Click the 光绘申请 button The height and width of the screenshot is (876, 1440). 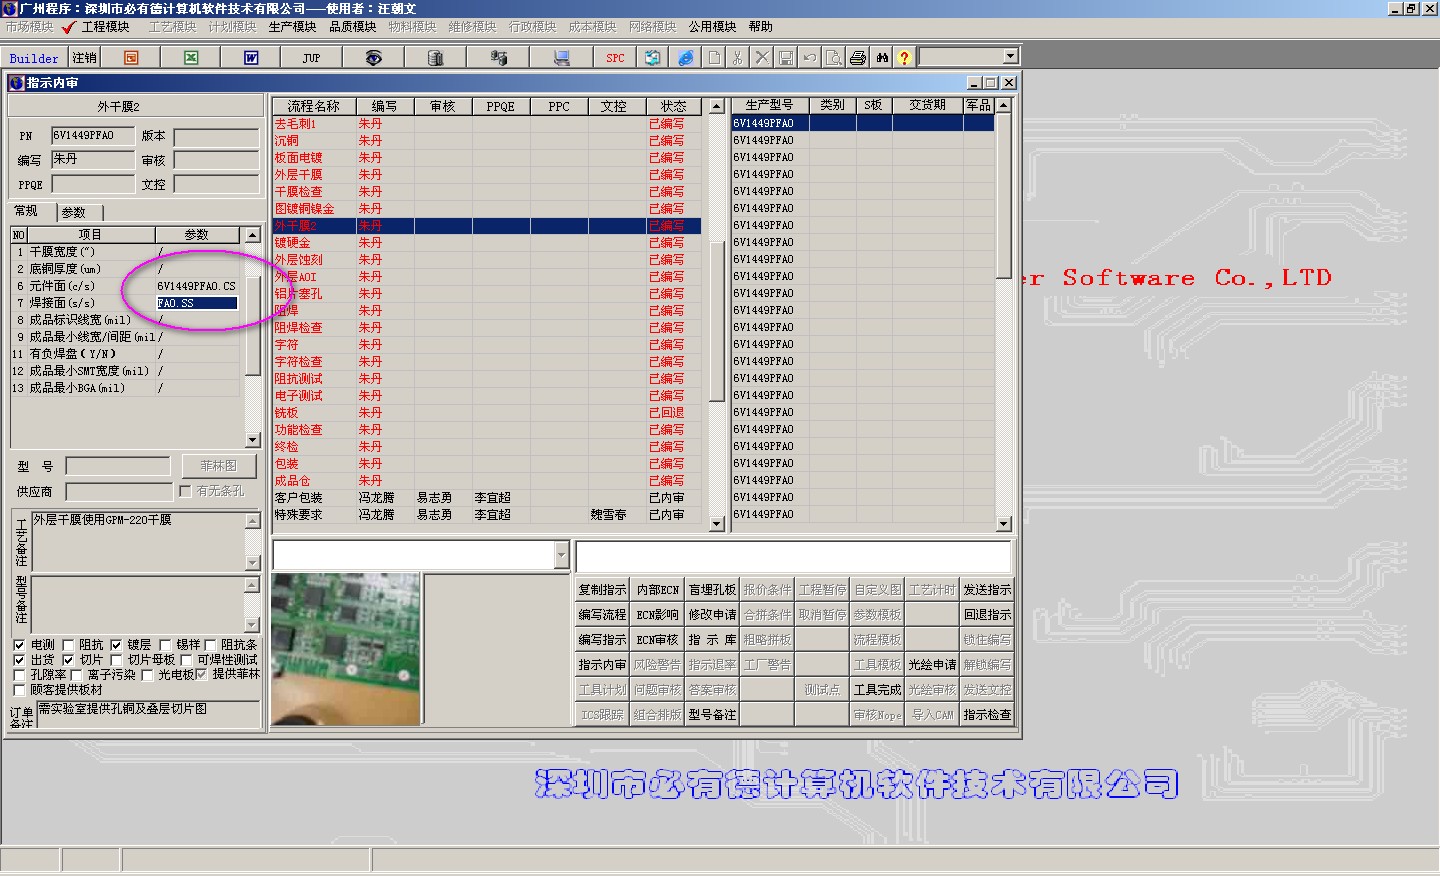click(932, 665)
